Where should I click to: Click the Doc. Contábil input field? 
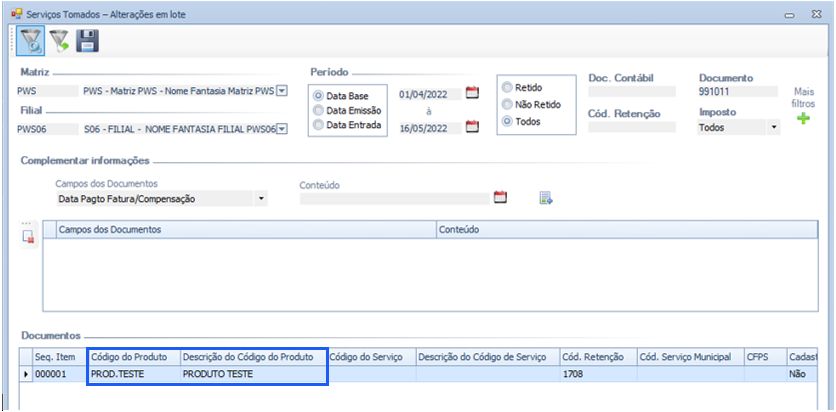tap(632, 92)
